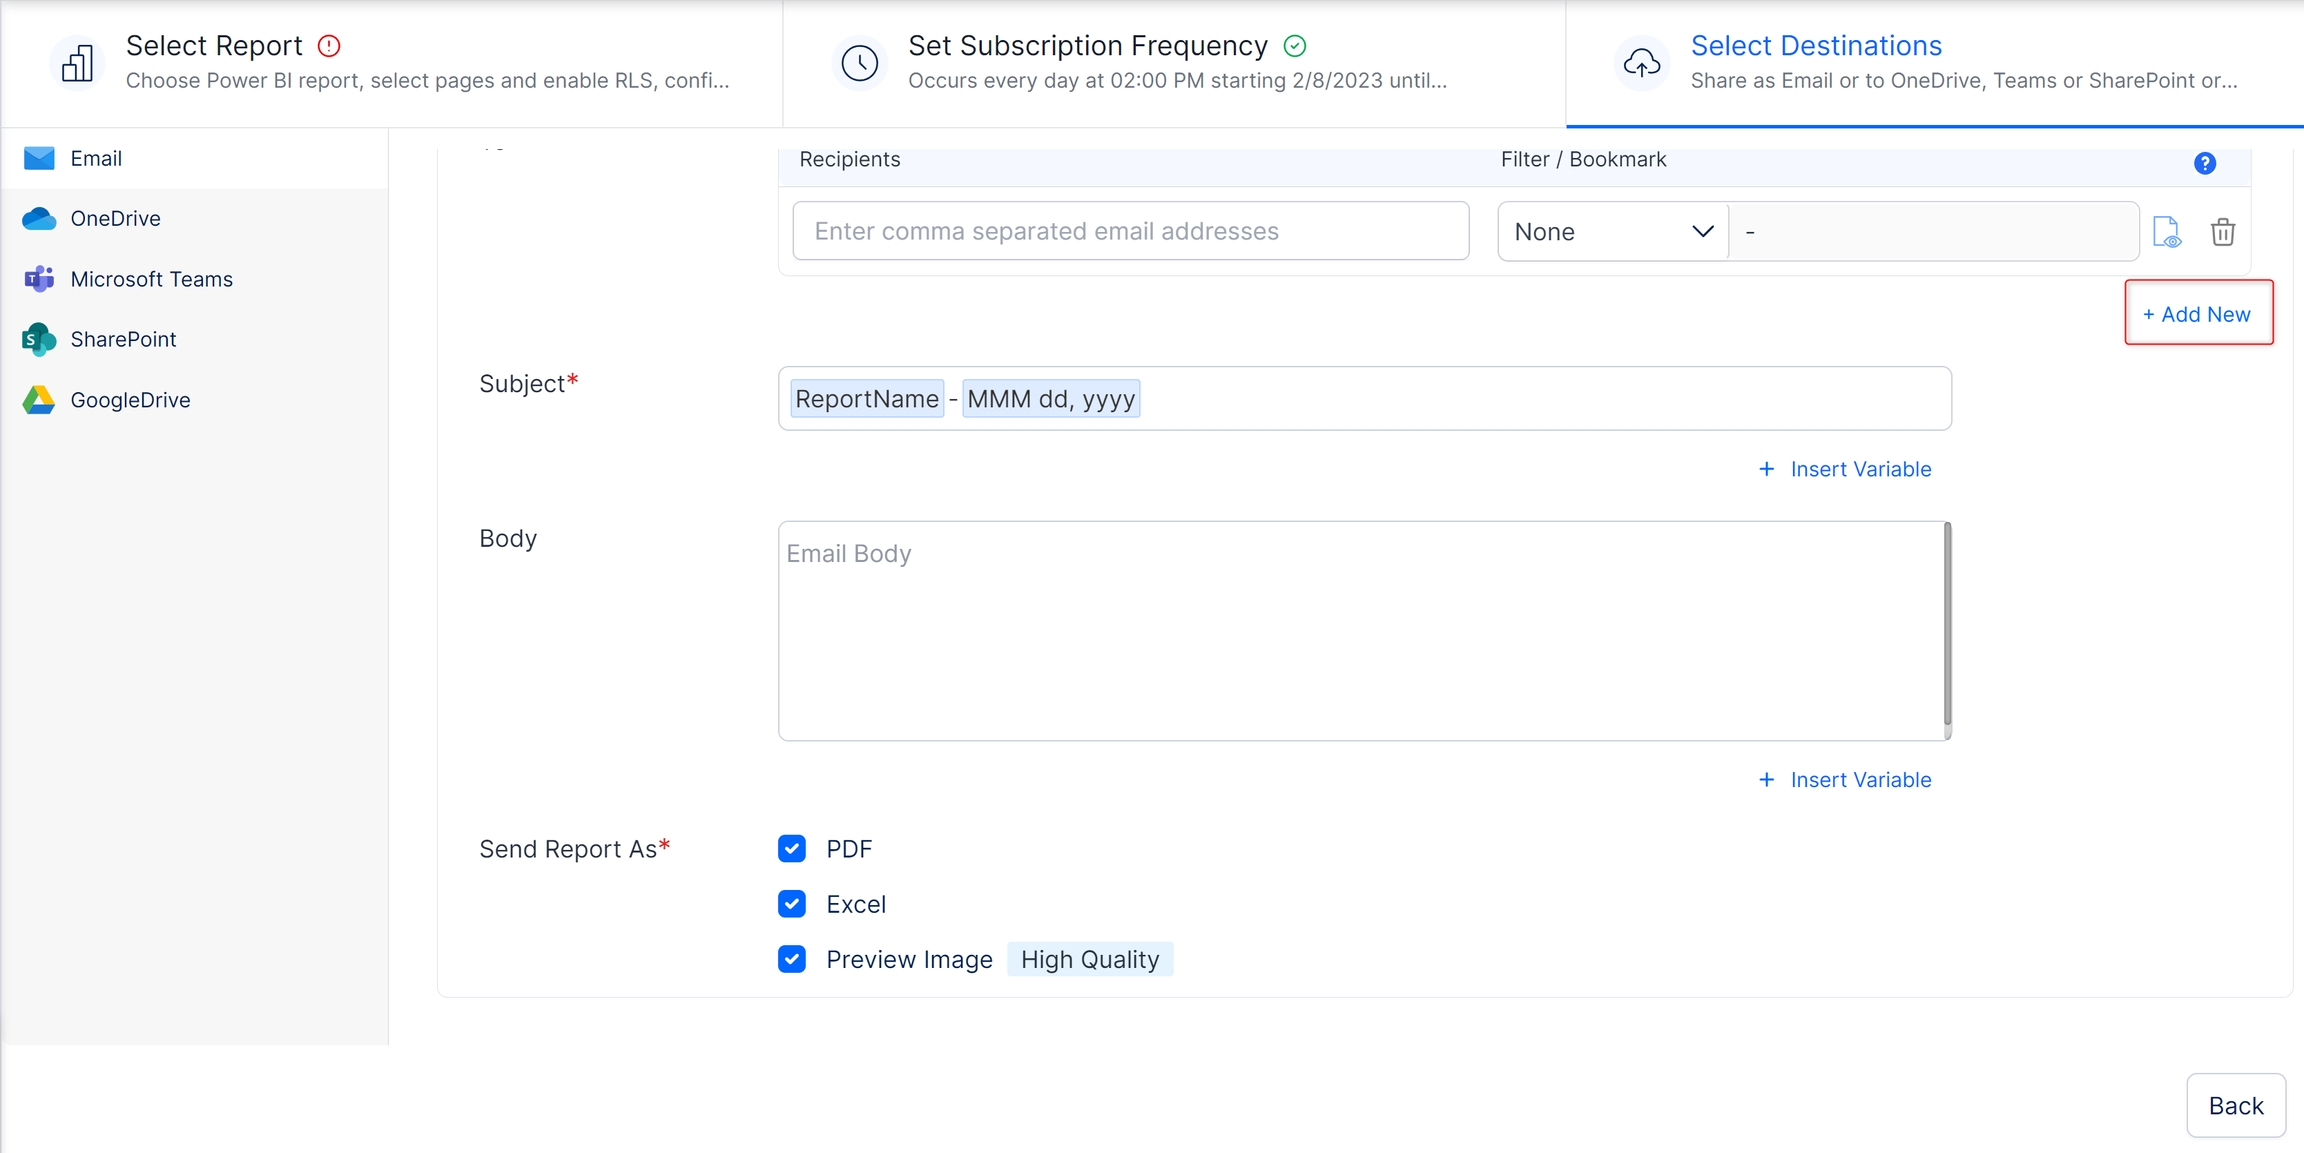Click the blue help question mark icon
Image resolution: width=2304 pixels, height=1153 pixels.
[2204, 163]
